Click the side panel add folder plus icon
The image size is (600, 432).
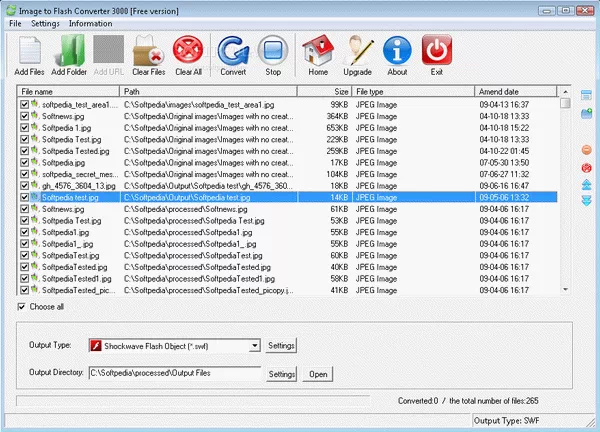pyautogui.click(x=586, y=113)
